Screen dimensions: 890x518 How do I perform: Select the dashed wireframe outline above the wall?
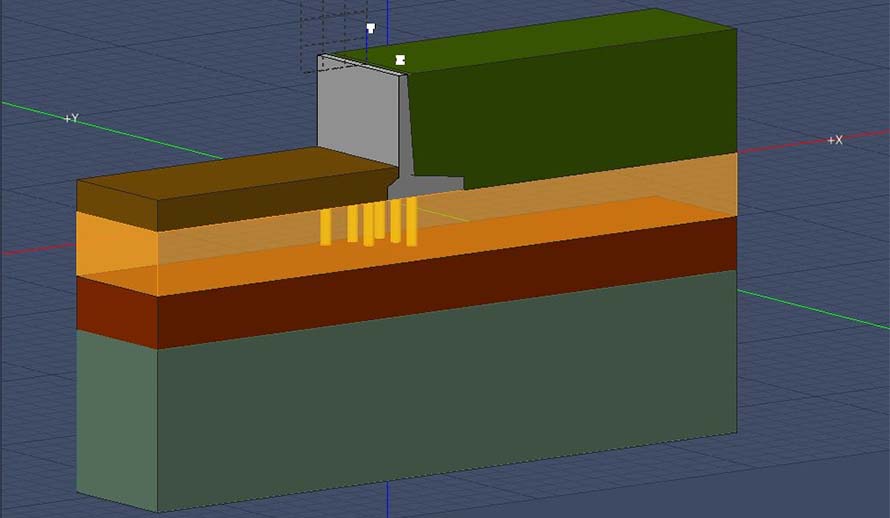334,35
